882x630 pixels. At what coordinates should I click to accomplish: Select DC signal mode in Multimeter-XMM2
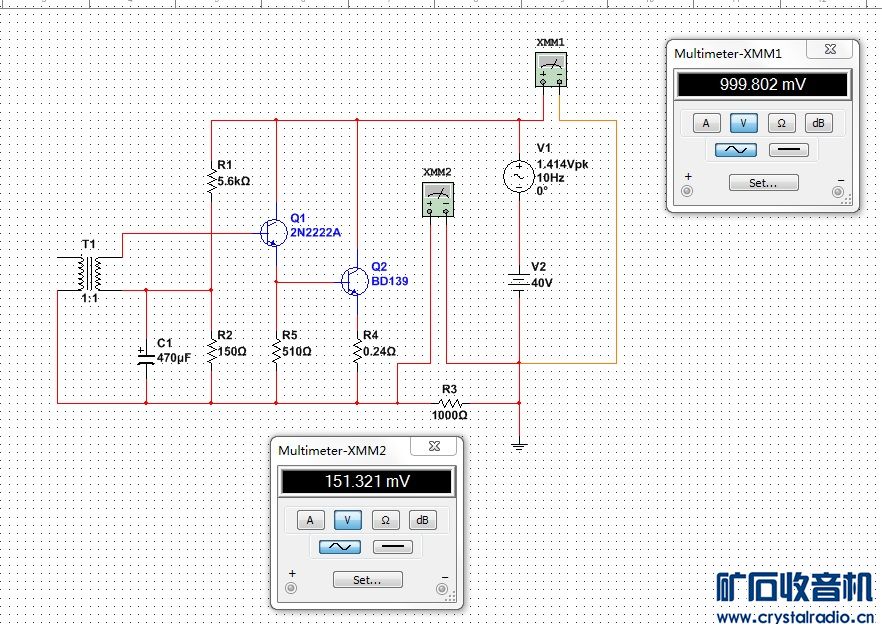pyautogui.click(x=393, y=547)
